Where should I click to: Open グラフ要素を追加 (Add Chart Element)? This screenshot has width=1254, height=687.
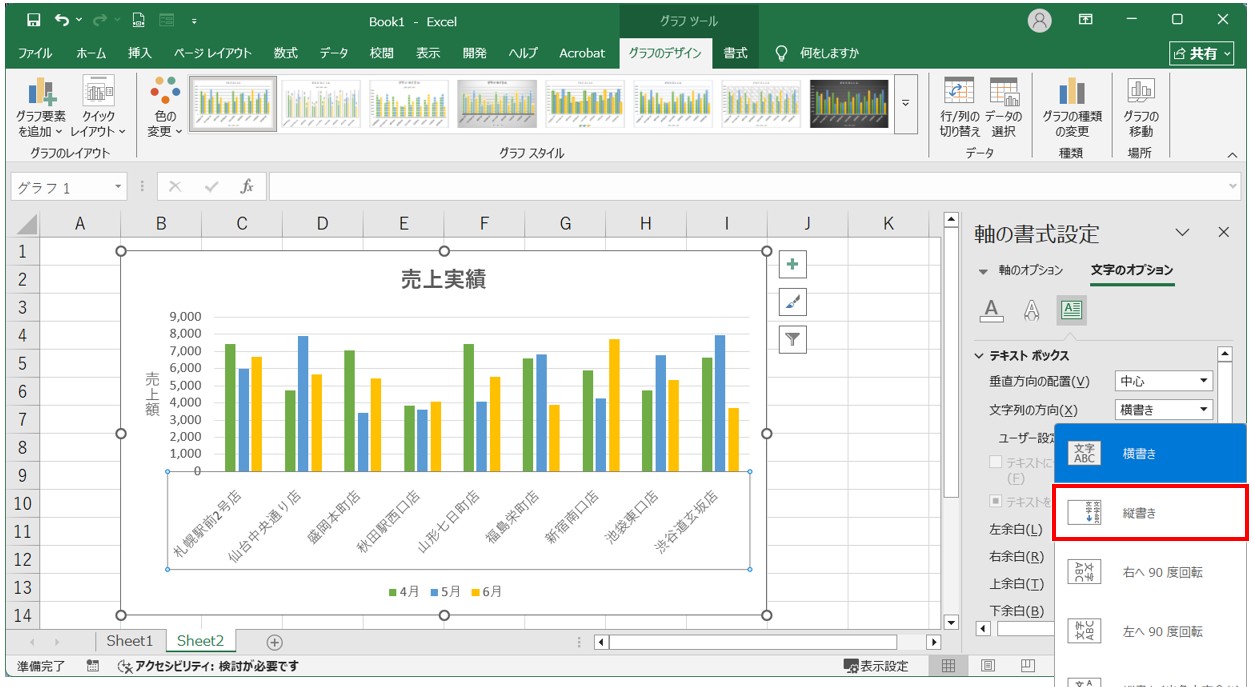[41, 109]
